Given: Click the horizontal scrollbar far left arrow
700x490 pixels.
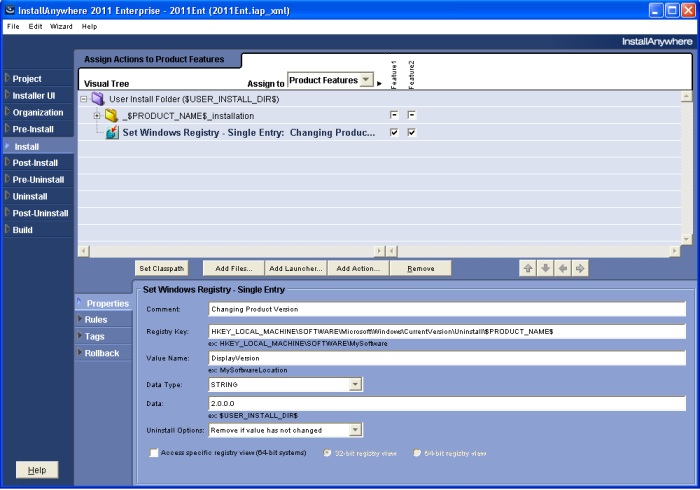Looking at the screenshot, I should coord(83,251).
